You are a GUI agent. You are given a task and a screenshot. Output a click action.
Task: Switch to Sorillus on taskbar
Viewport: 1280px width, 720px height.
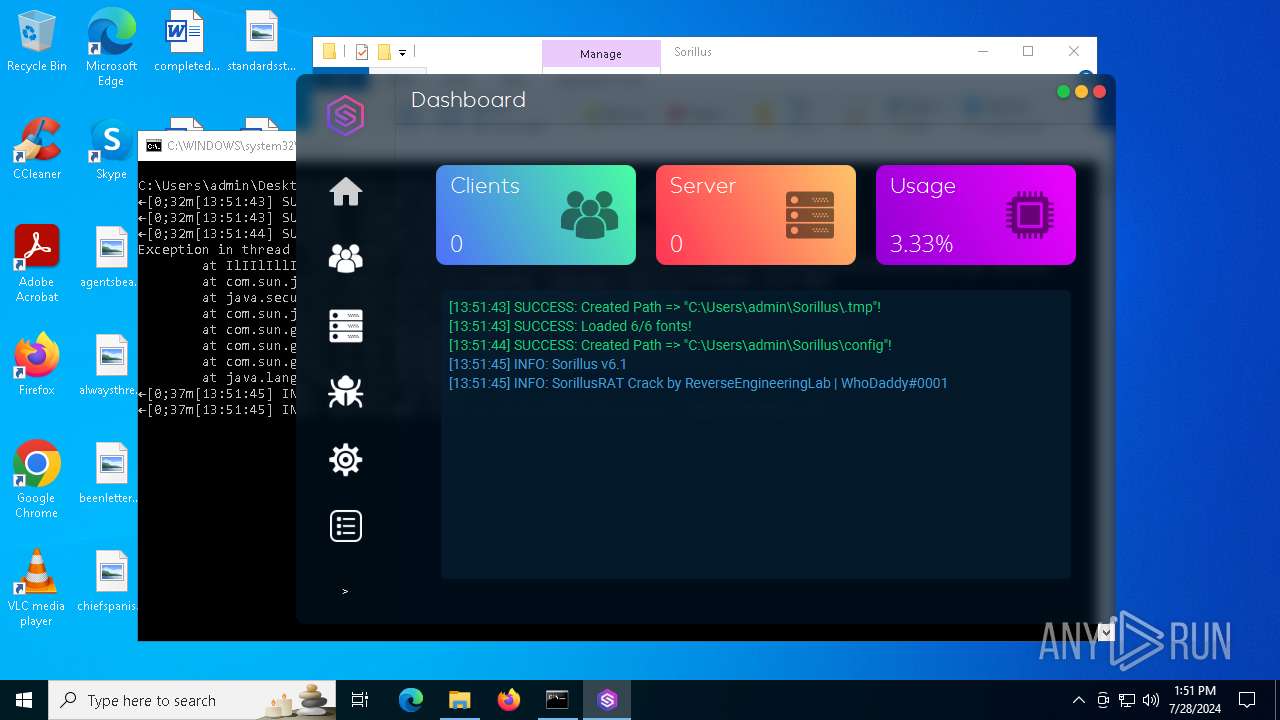point(607,700)
